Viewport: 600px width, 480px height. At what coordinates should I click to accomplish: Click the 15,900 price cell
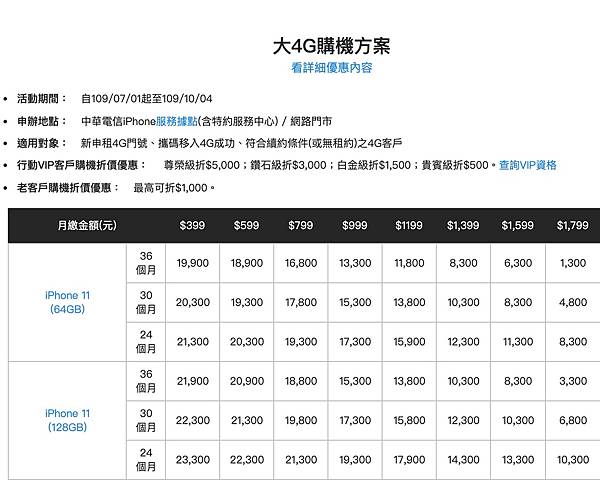(409, 342)
